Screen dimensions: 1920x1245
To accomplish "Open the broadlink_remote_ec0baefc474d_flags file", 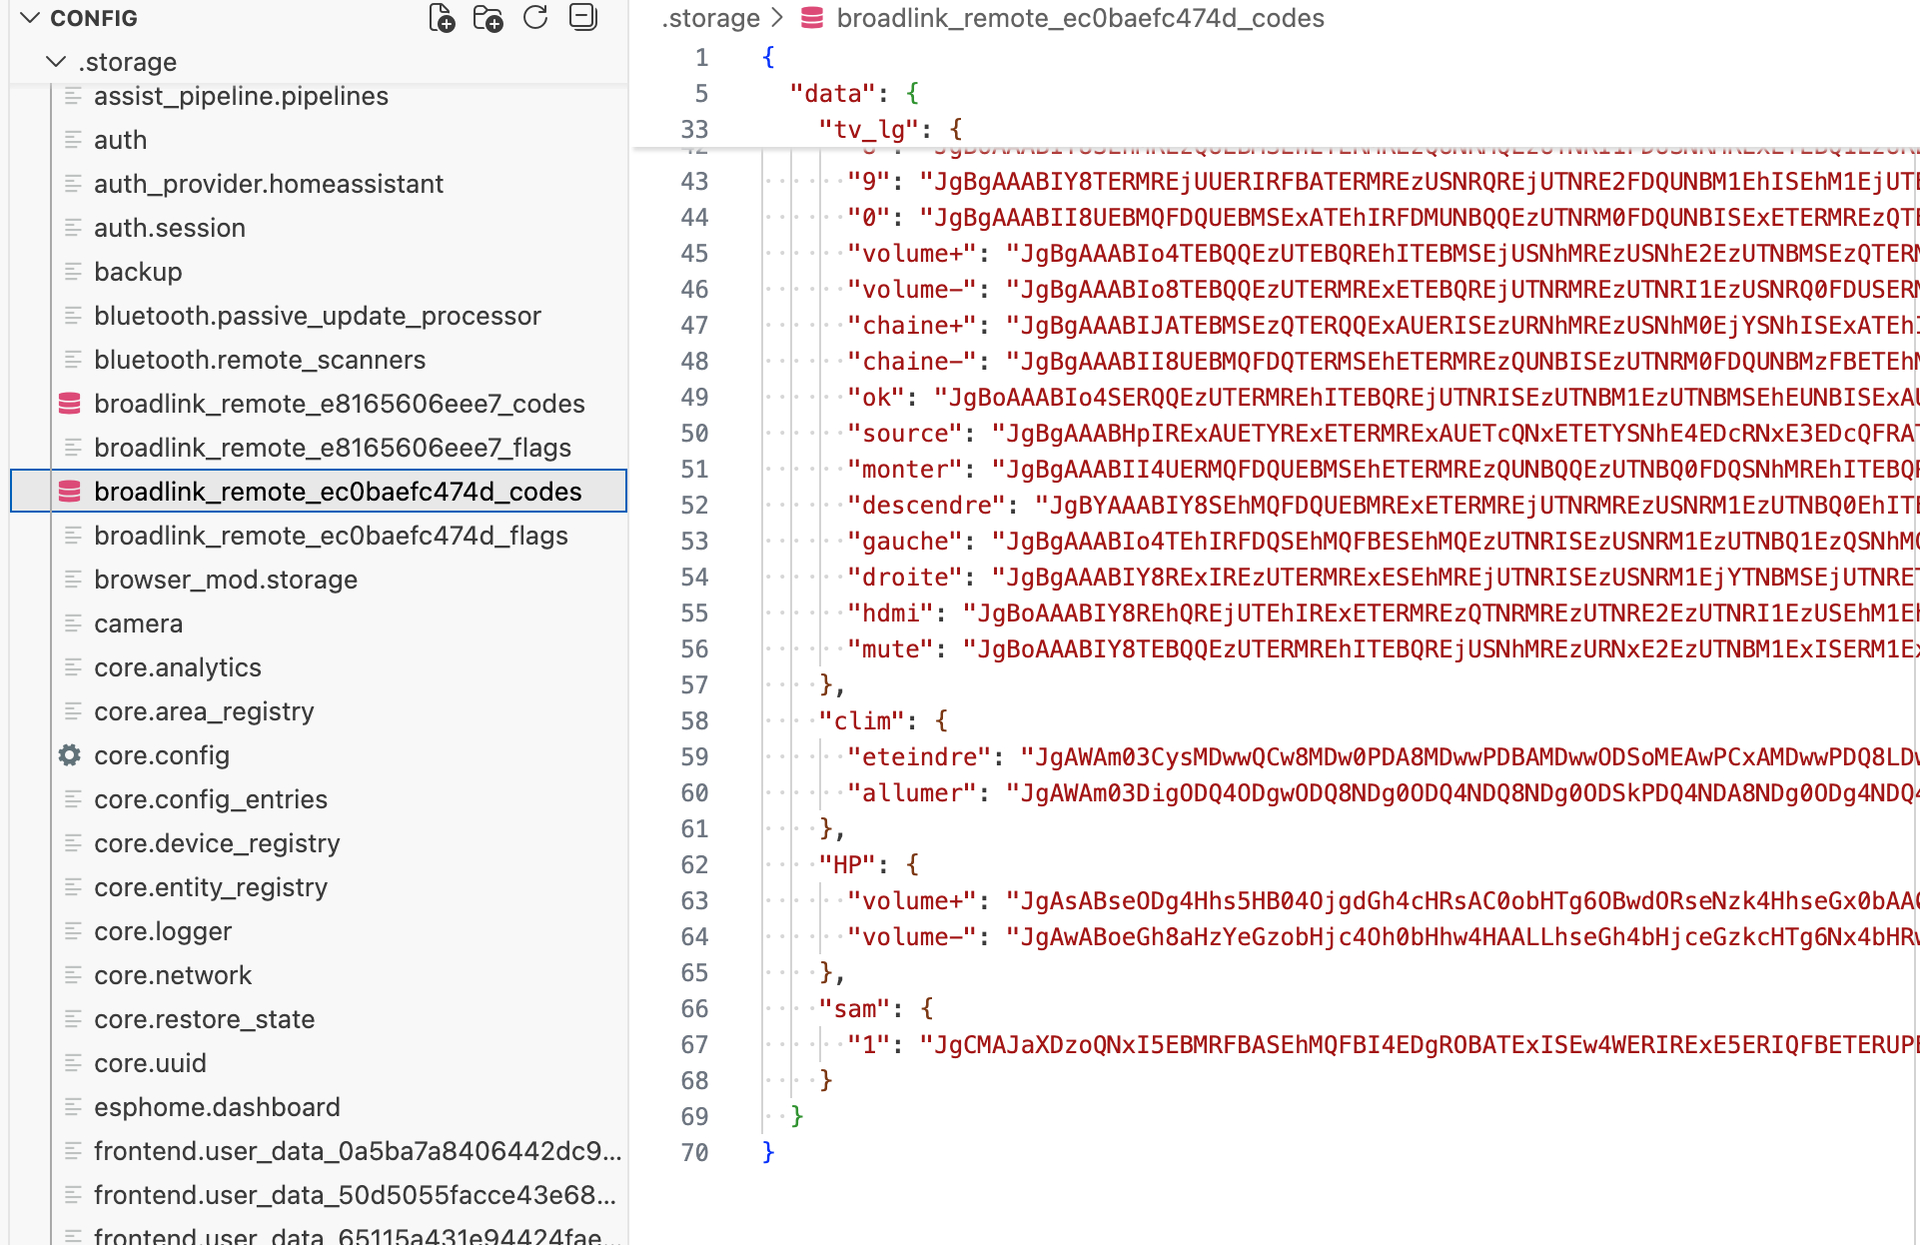I will tap(330, 536).
